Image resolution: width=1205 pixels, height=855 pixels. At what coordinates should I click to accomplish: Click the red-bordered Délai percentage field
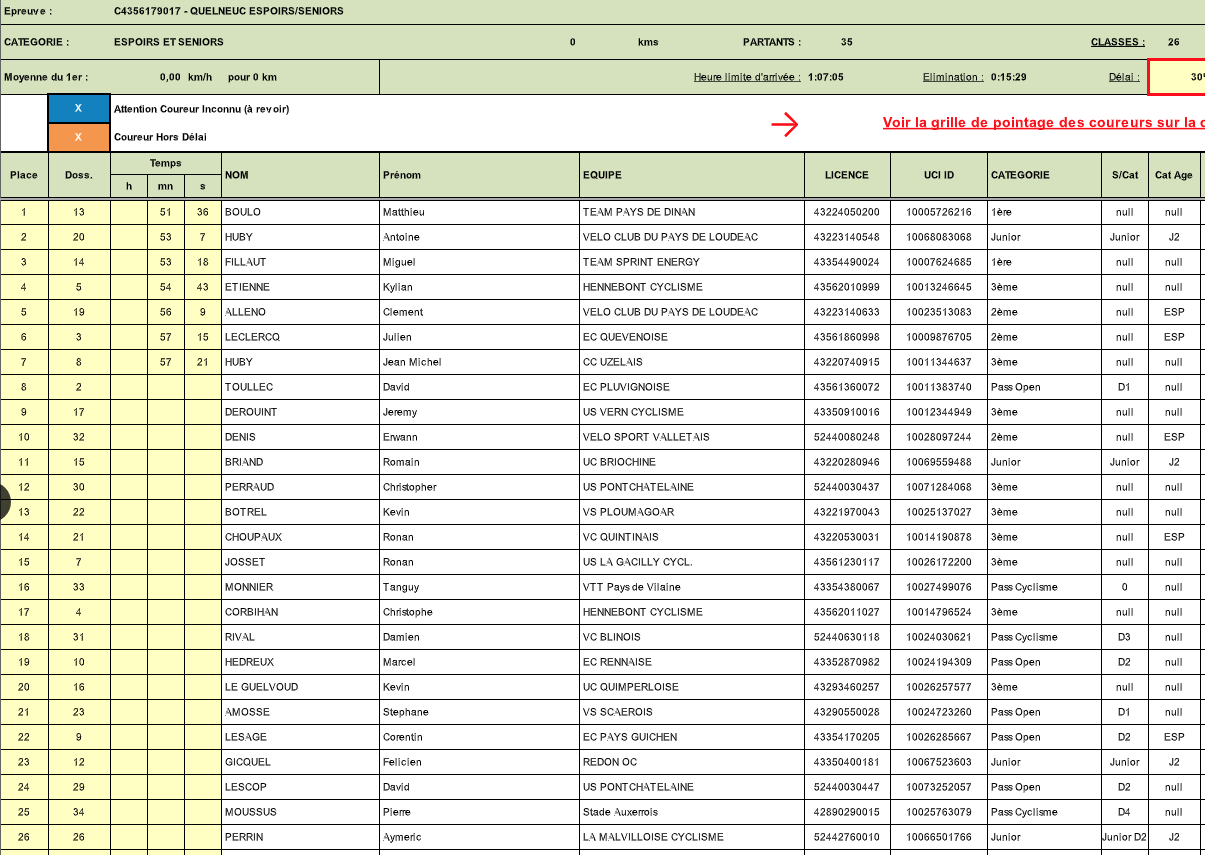tap(1176, 77)
